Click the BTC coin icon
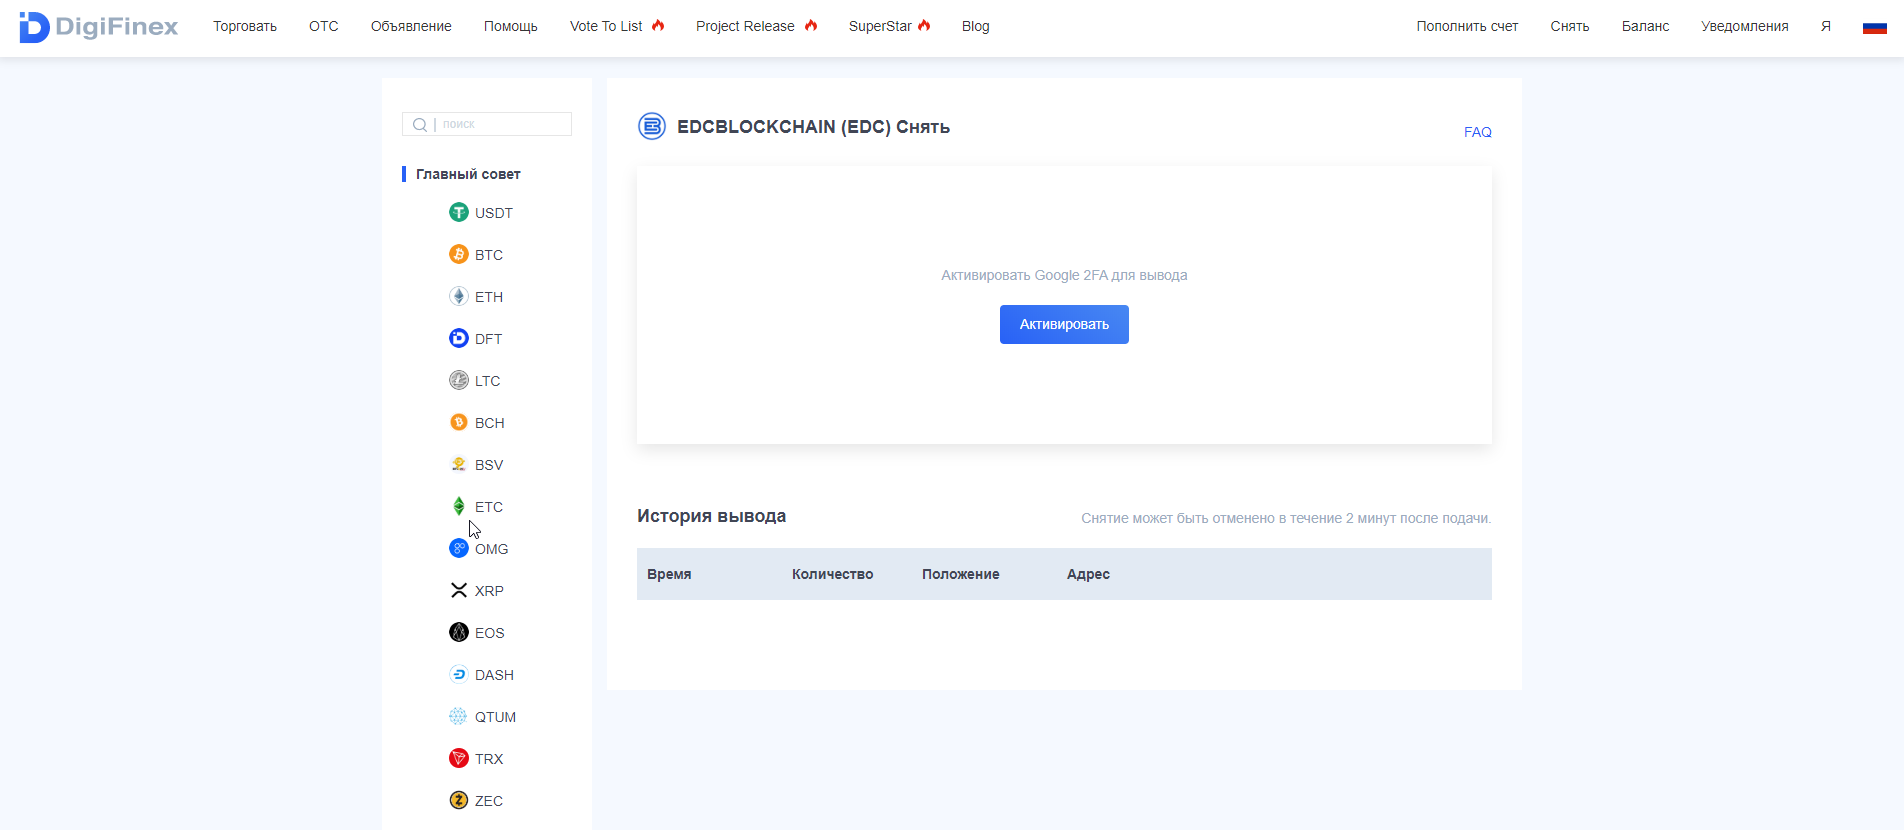This screenshot has width=1904, height=830. [459, 254]
